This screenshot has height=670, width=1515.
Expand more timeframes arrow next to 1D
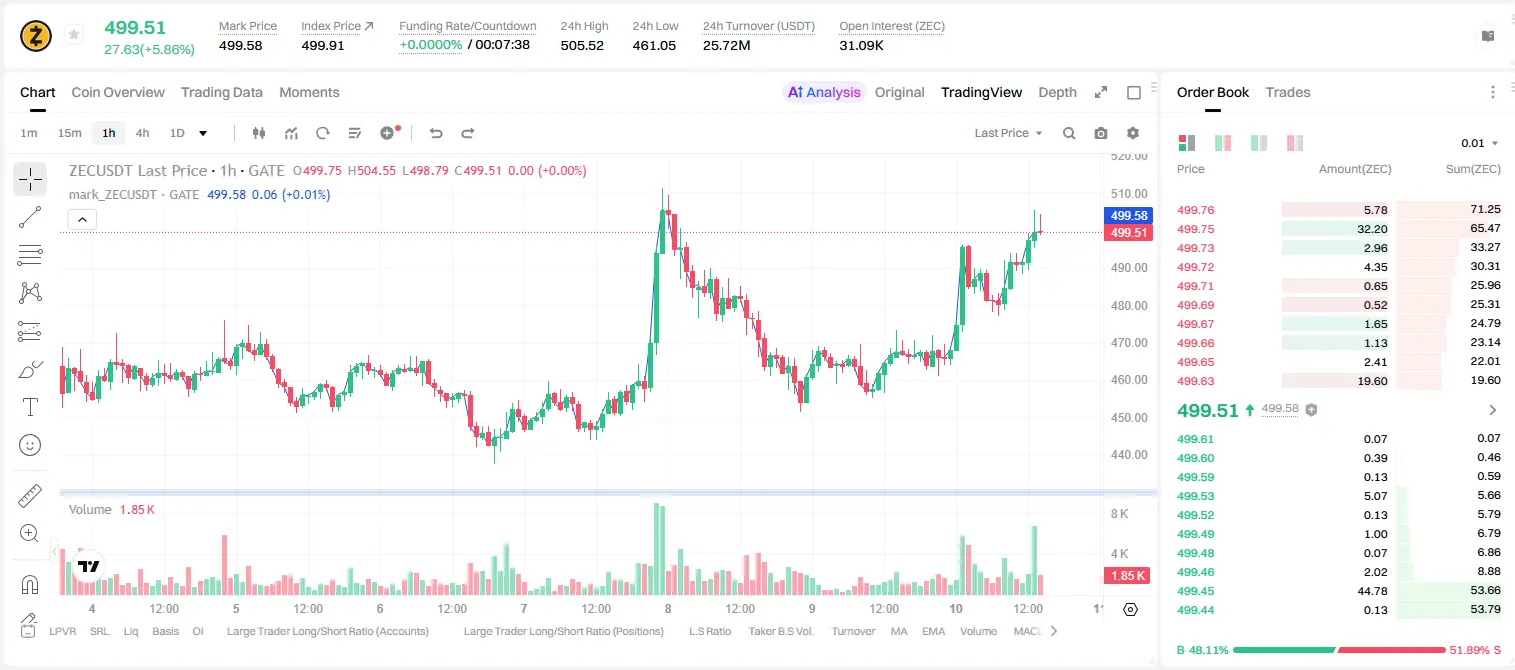pos(203,133)
